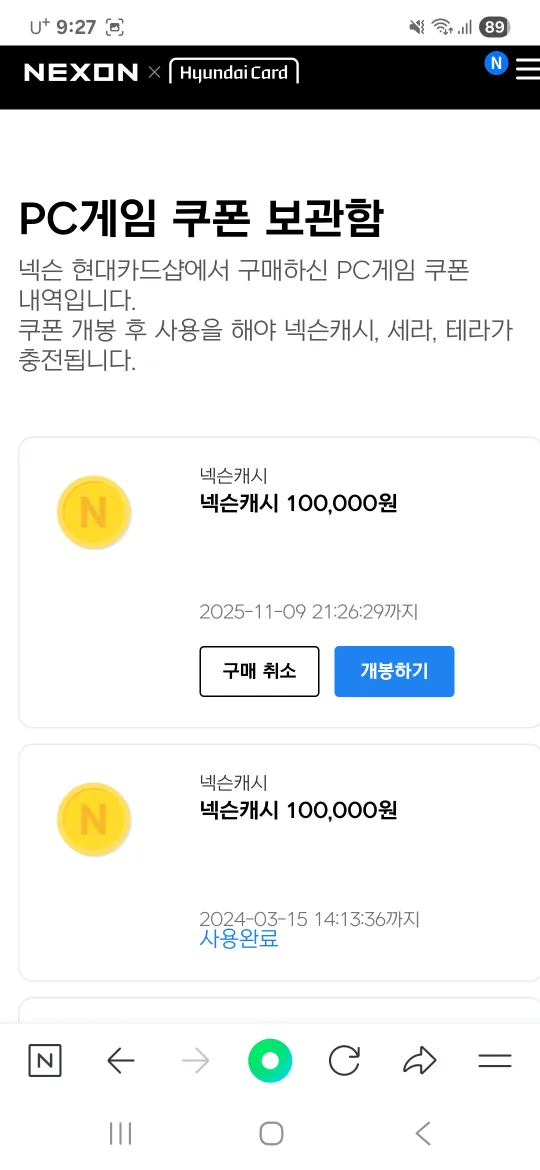Go forward using browser right arrow
Screen dimensions: 540x1170
pyautogui.click(x=195, y=1060)
